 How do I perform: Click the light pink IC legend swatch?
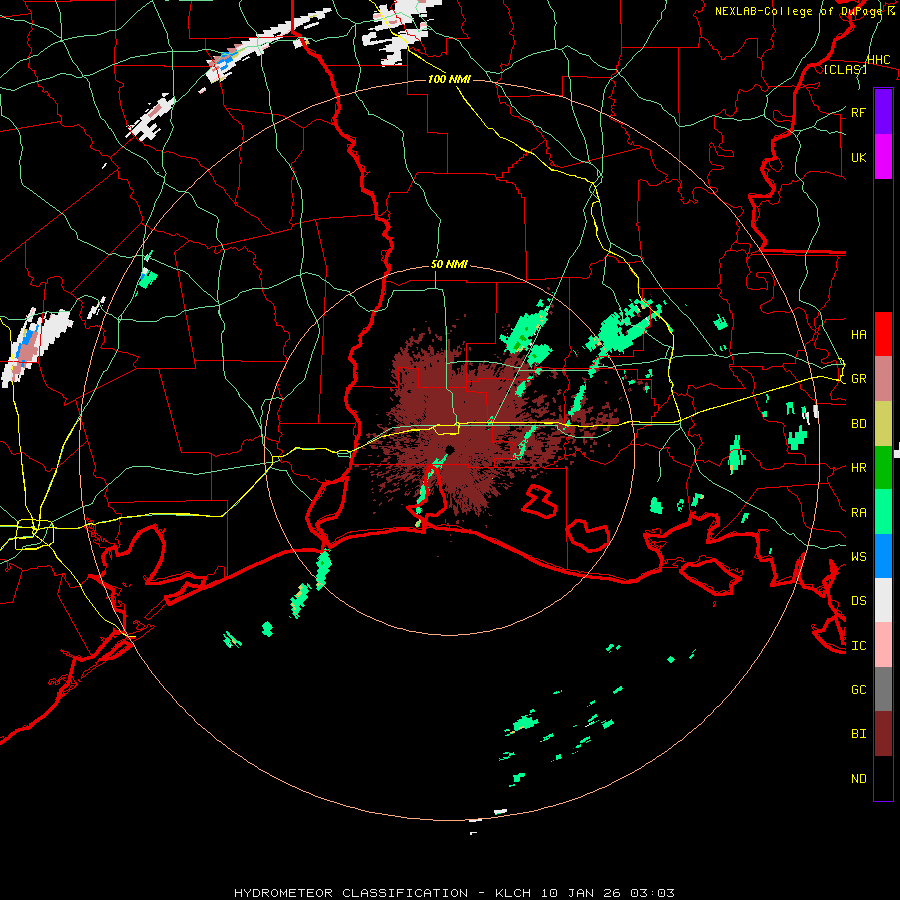[x=883, y=645]
